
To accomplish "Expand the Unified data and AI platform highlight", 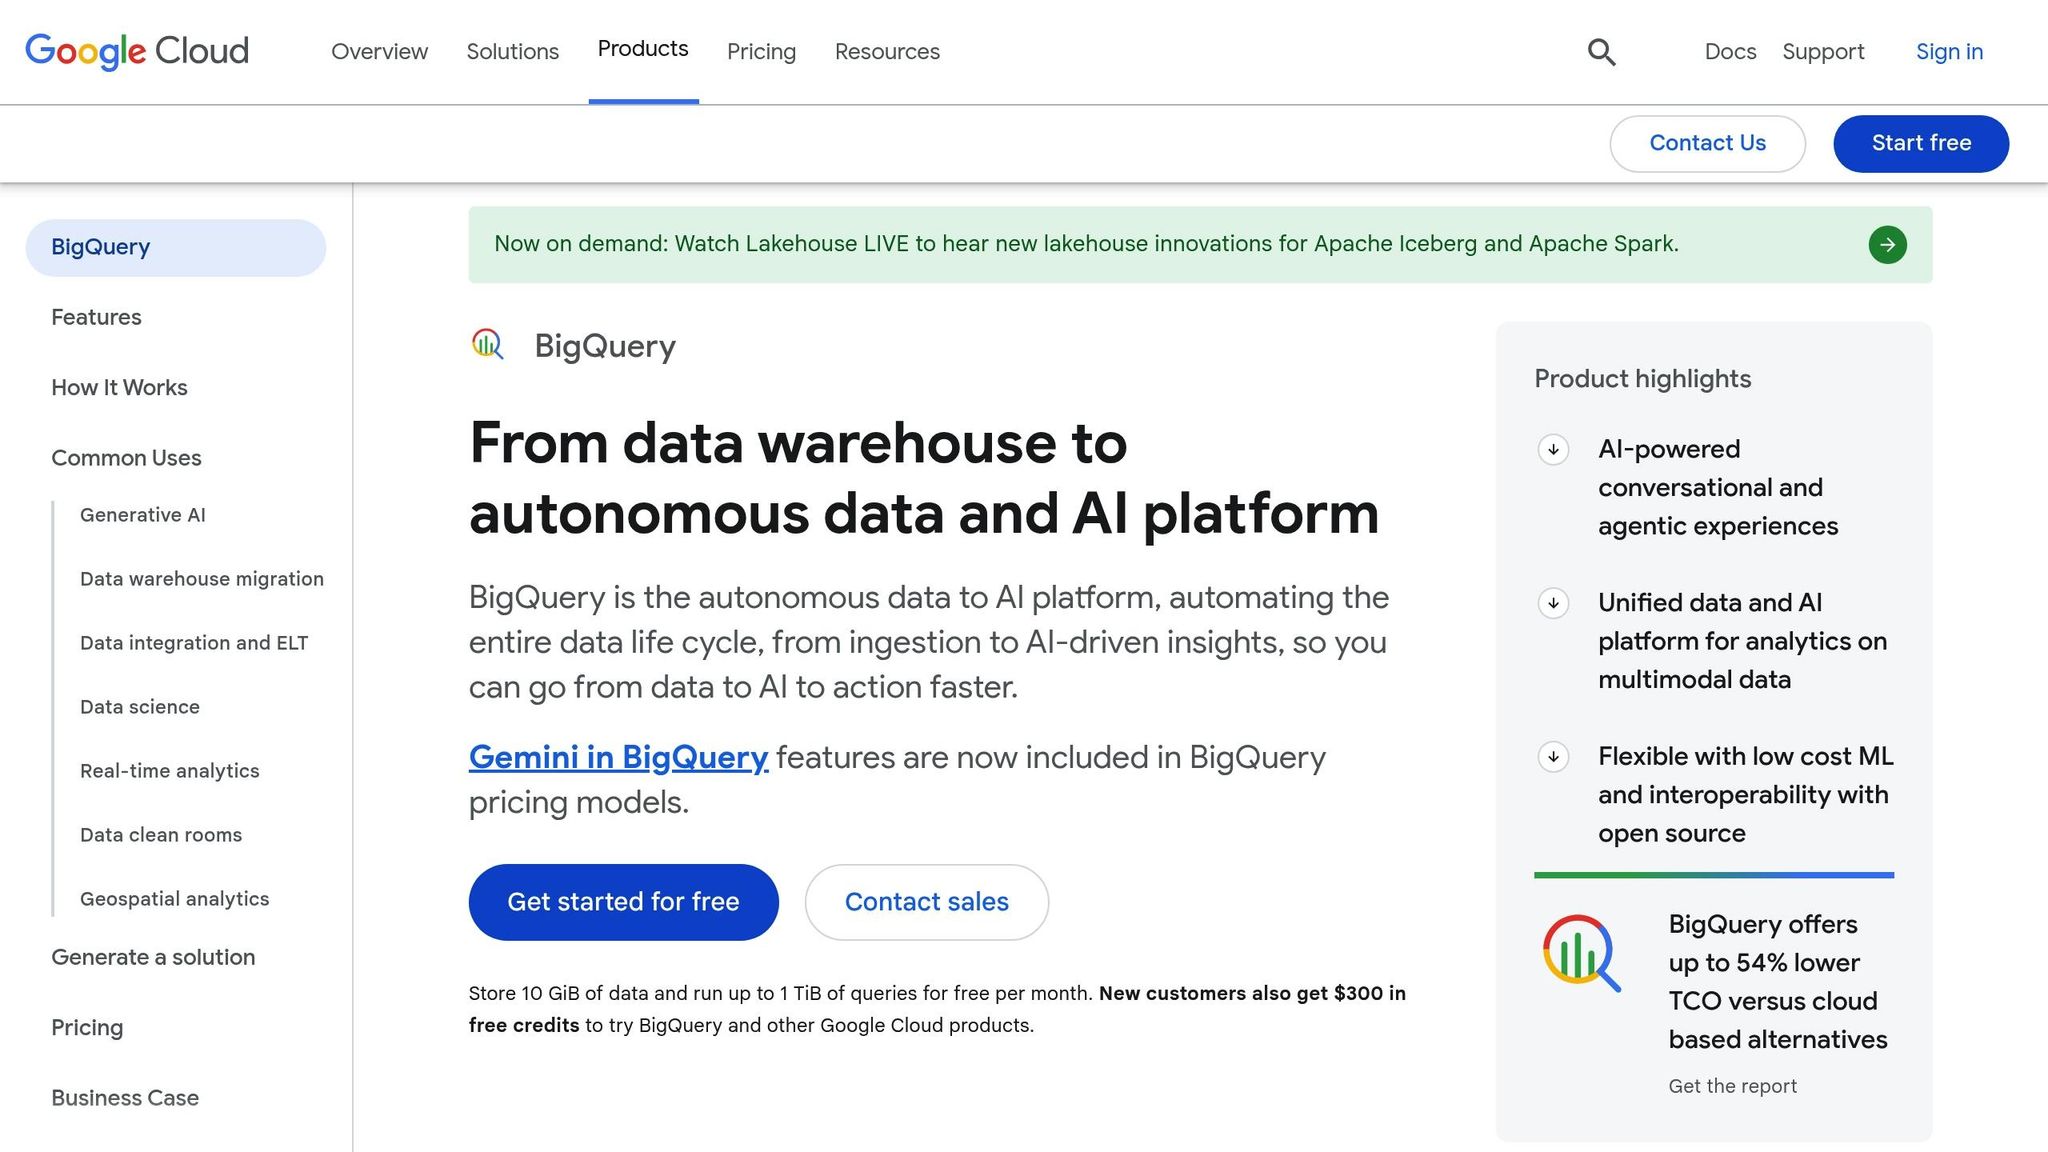I will [x=1552, y=604].
